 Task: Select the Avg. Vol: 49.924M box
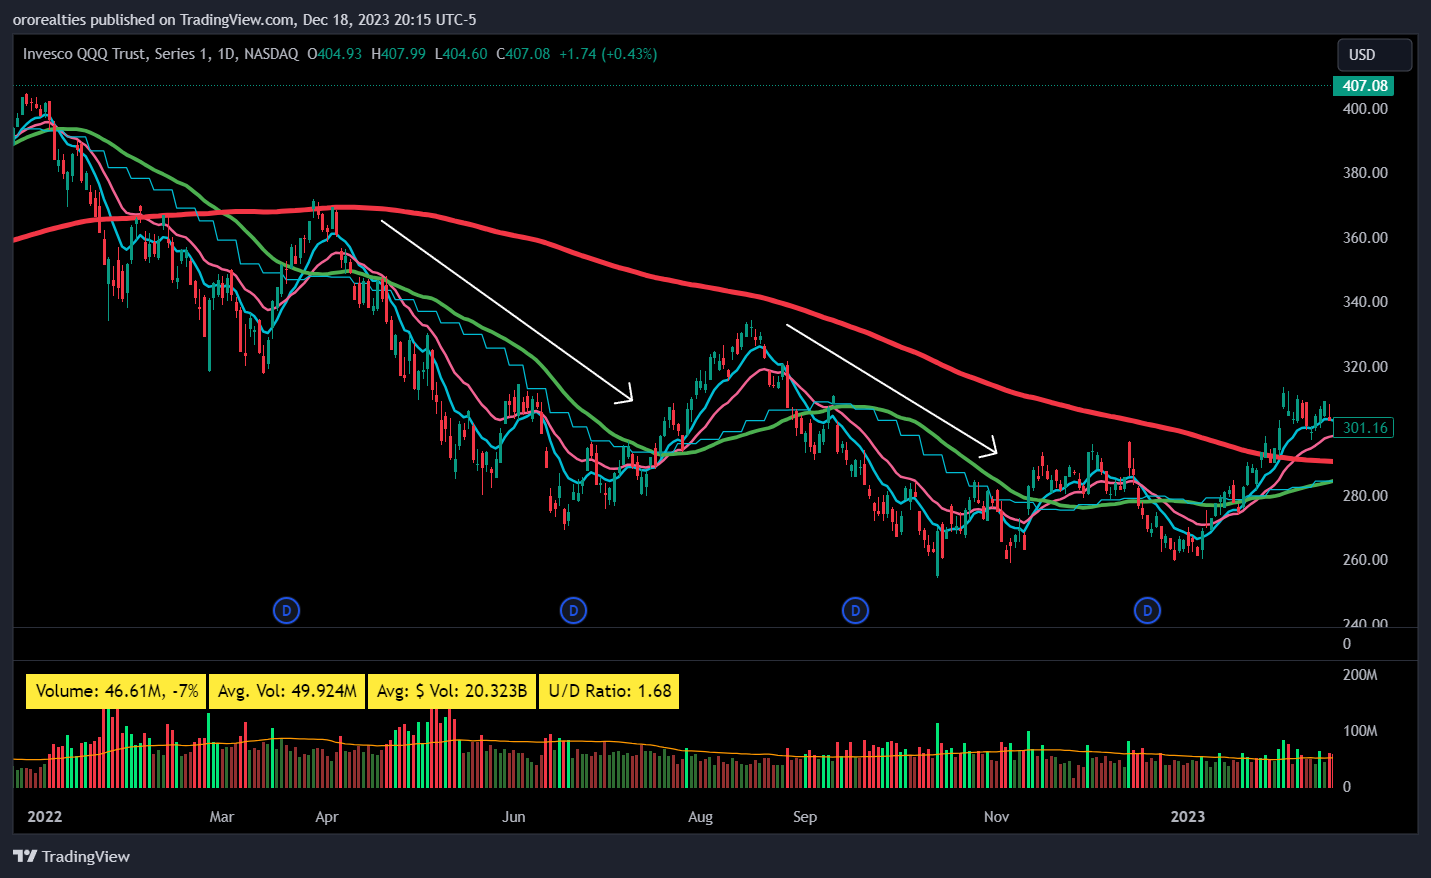(286, 691)
